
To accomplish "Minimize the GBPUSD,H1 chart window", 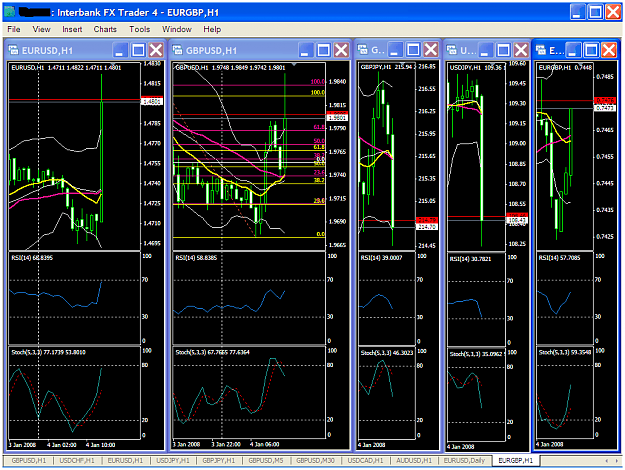I will (x=305, y=50).
